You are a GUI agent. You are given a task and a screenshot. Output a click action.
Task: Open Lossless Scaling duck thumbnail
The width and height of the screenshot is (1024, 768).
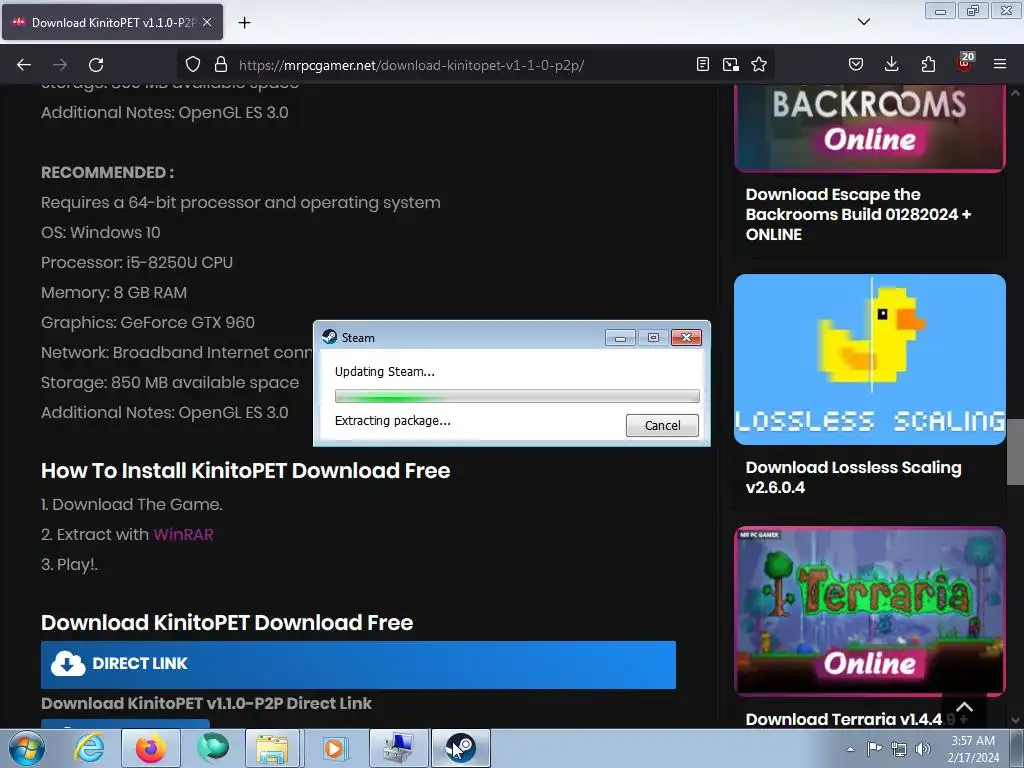click(x=869, y=359)
